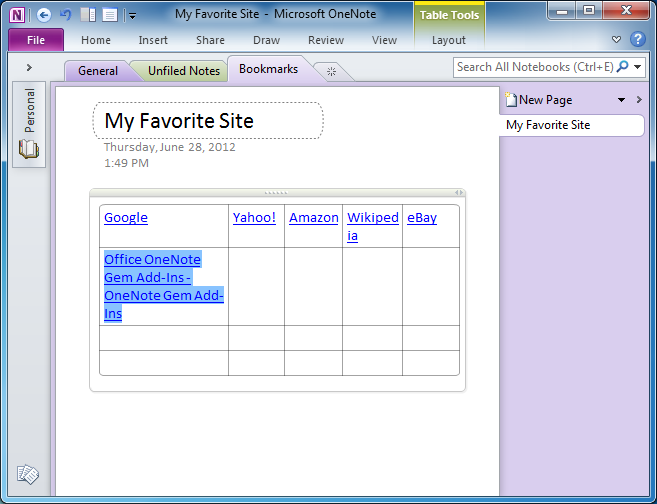This screenshot has height=504, width=657.
Task: Select the Bookmarks section tab
Action: (269, 69)
